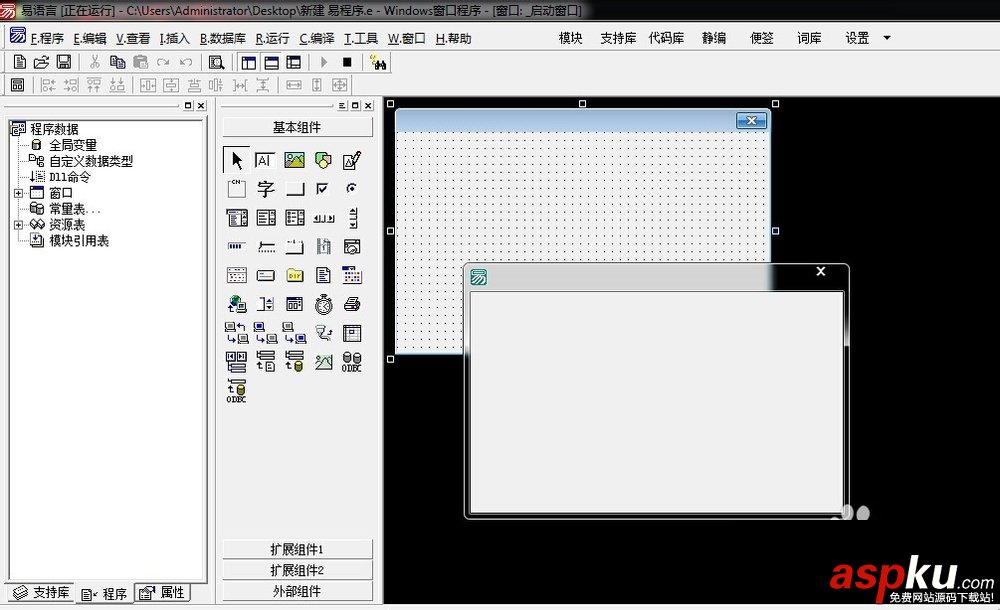The width and height of the screenshot is (1000, 610).
Task: Select the list box component icon
Action: point(266,218)
